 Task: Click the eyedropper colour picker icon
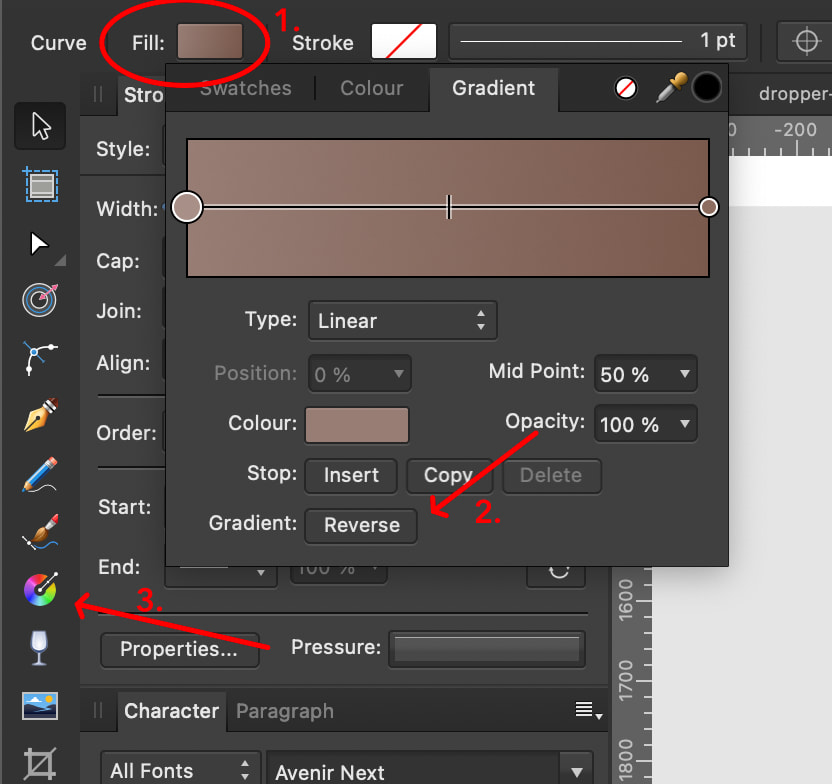point(667,88)
